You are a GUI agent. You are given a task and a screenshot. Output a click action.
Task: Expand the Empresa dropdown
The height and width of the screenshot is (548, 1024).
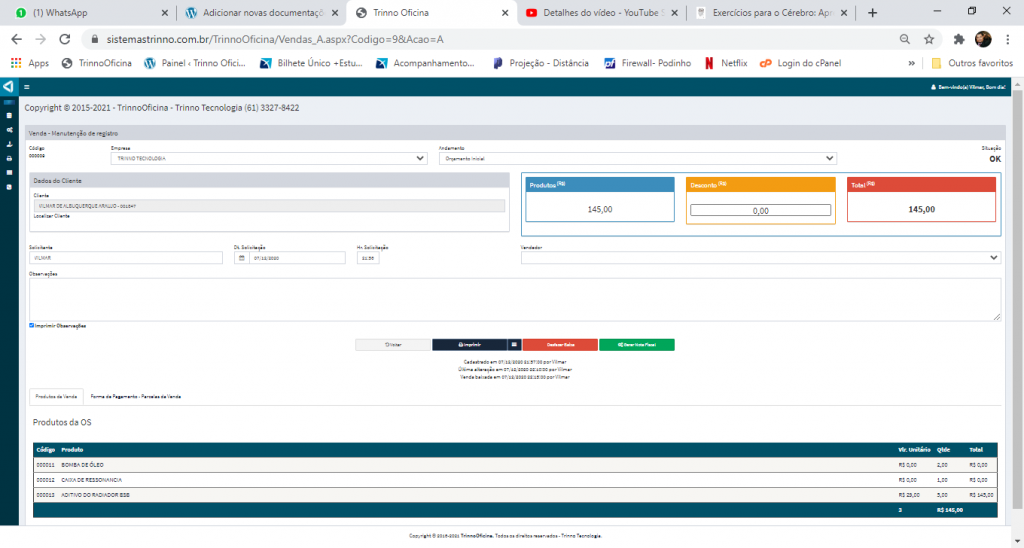(x=269, y=158)
